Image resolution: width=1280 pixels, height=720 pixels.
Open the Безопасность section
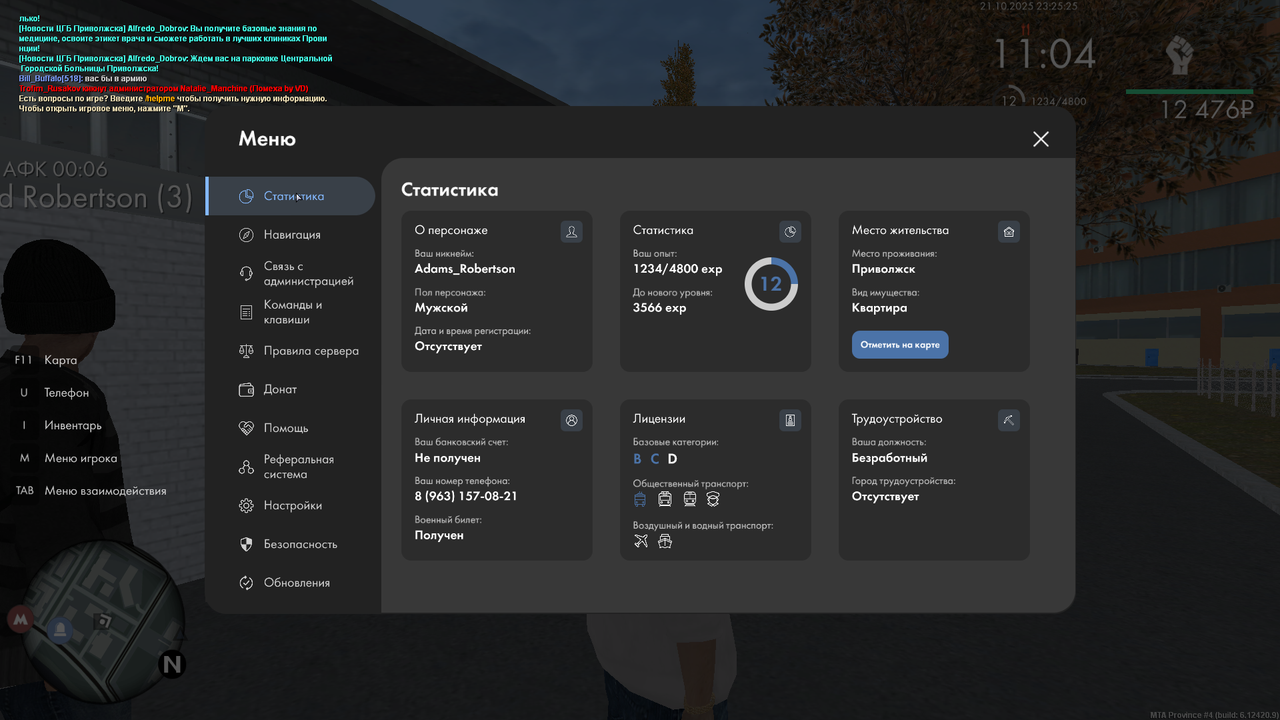(x=290, y=544)
